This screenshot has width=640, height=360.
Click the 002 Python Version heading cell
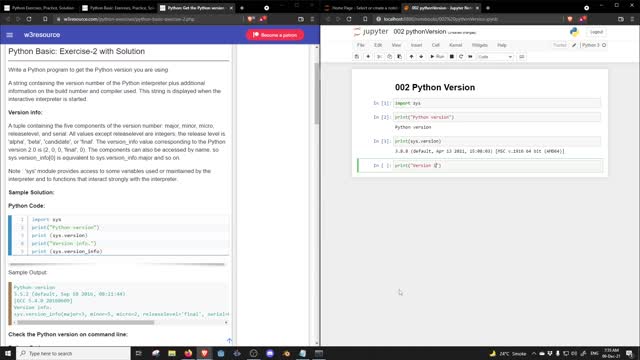[435, 87]
